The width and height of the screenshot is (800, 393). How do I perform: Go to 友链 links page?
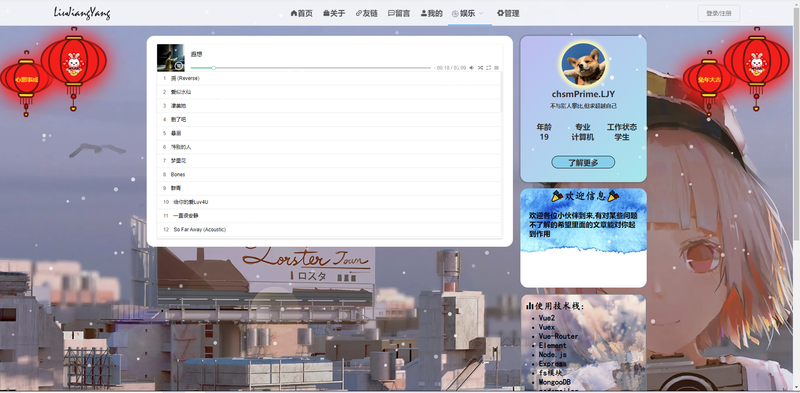point(366,13)
